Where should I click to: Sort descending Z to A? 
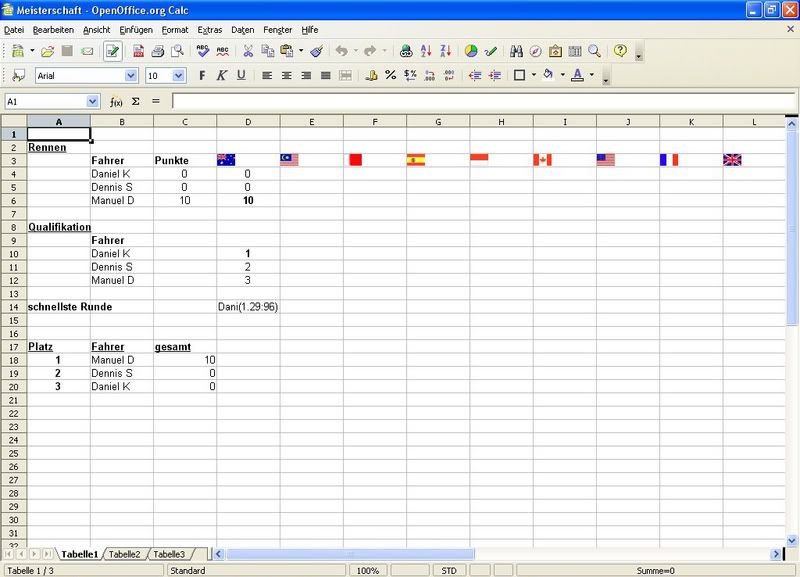[x=445, y=51]
